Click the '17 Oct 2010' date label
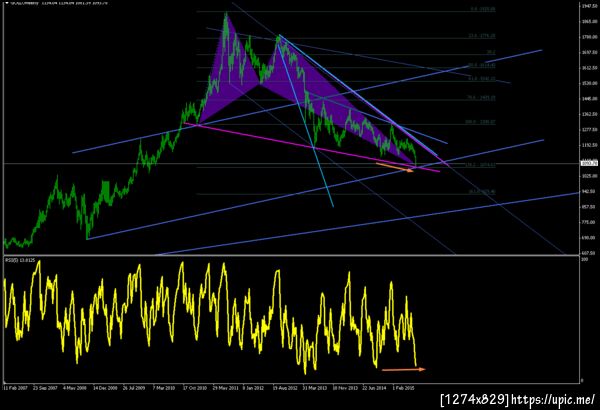This screenshot has height=410, width=600. [194, 388]
